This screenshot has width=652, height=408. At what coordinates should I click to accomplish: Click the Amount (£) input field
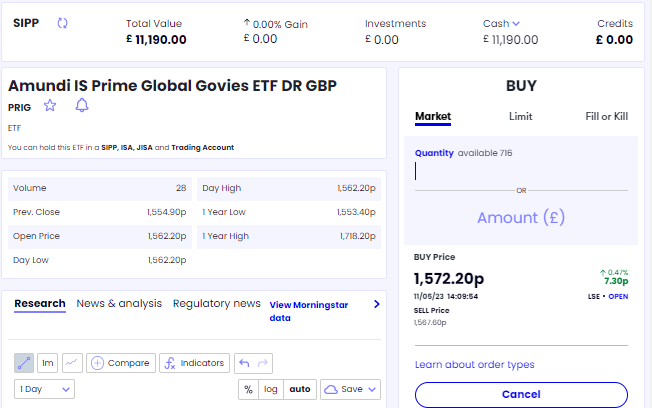(521, 218)
